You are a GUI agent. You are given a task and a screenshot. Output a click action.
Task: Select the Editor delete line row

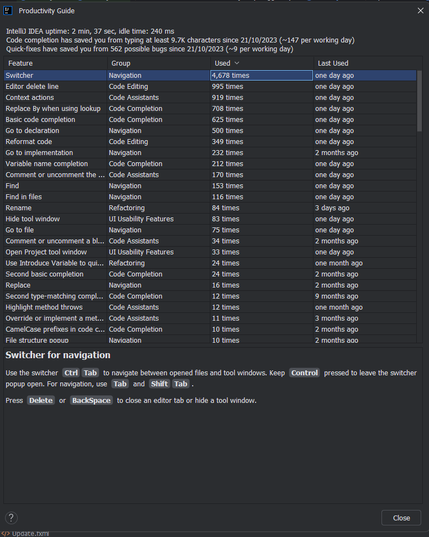210,86
